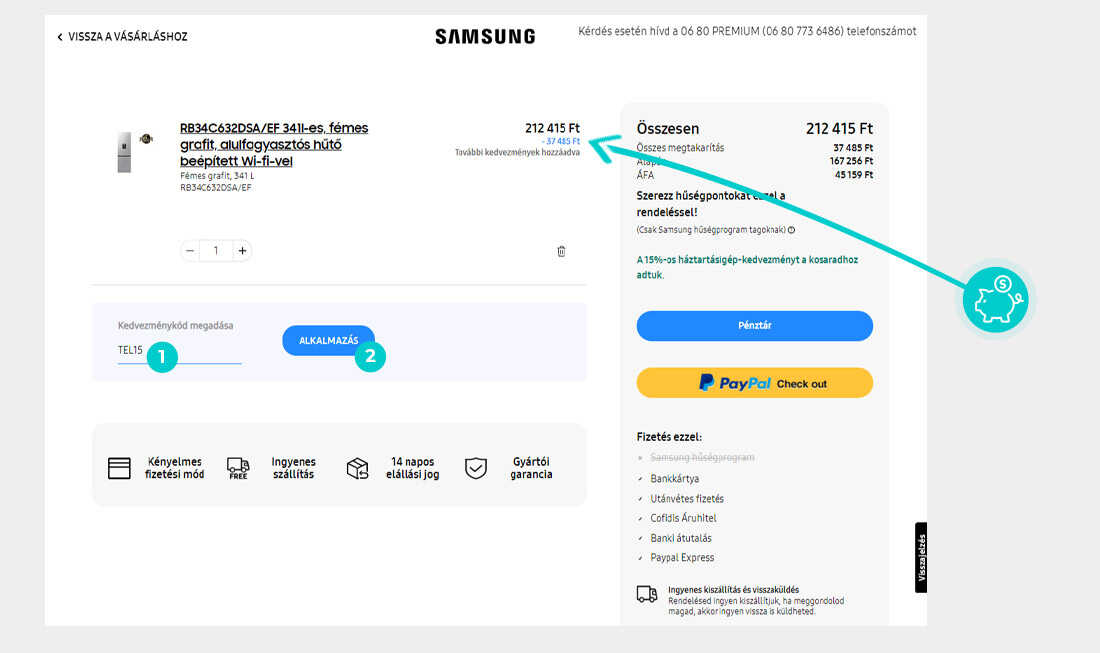Pay with PayPal Check out button
1100x653 pixels.
(x=755, y=383)
